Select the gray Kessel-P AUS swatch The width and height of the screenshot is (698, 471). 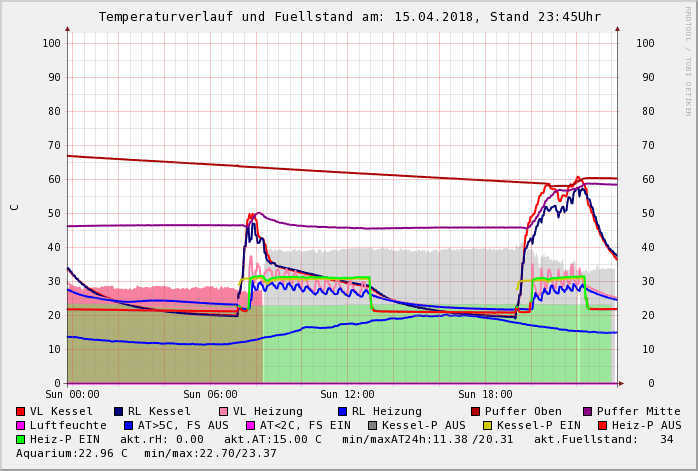[373, 425]
